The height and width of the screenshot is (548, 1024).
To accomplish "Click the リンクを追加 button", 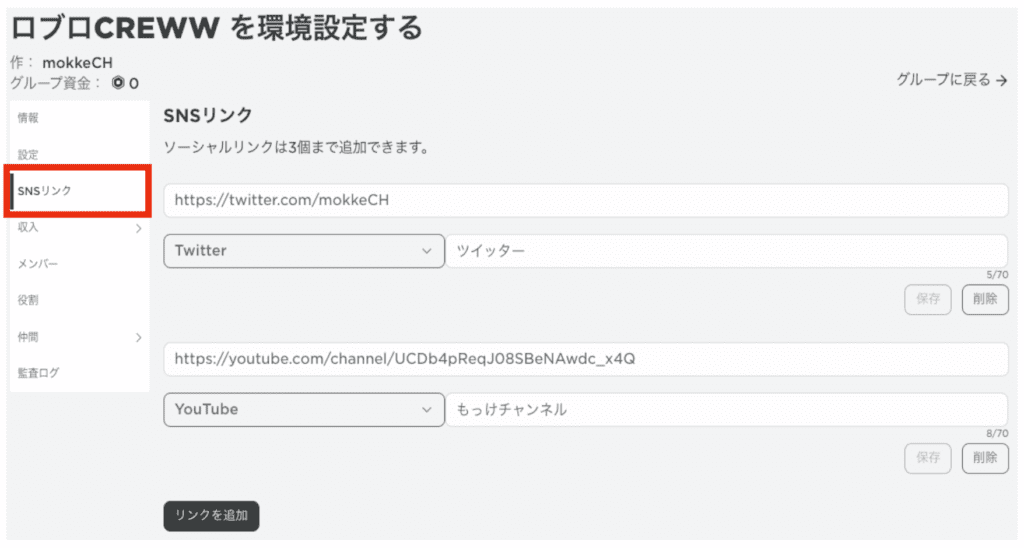I will point(211,516).
